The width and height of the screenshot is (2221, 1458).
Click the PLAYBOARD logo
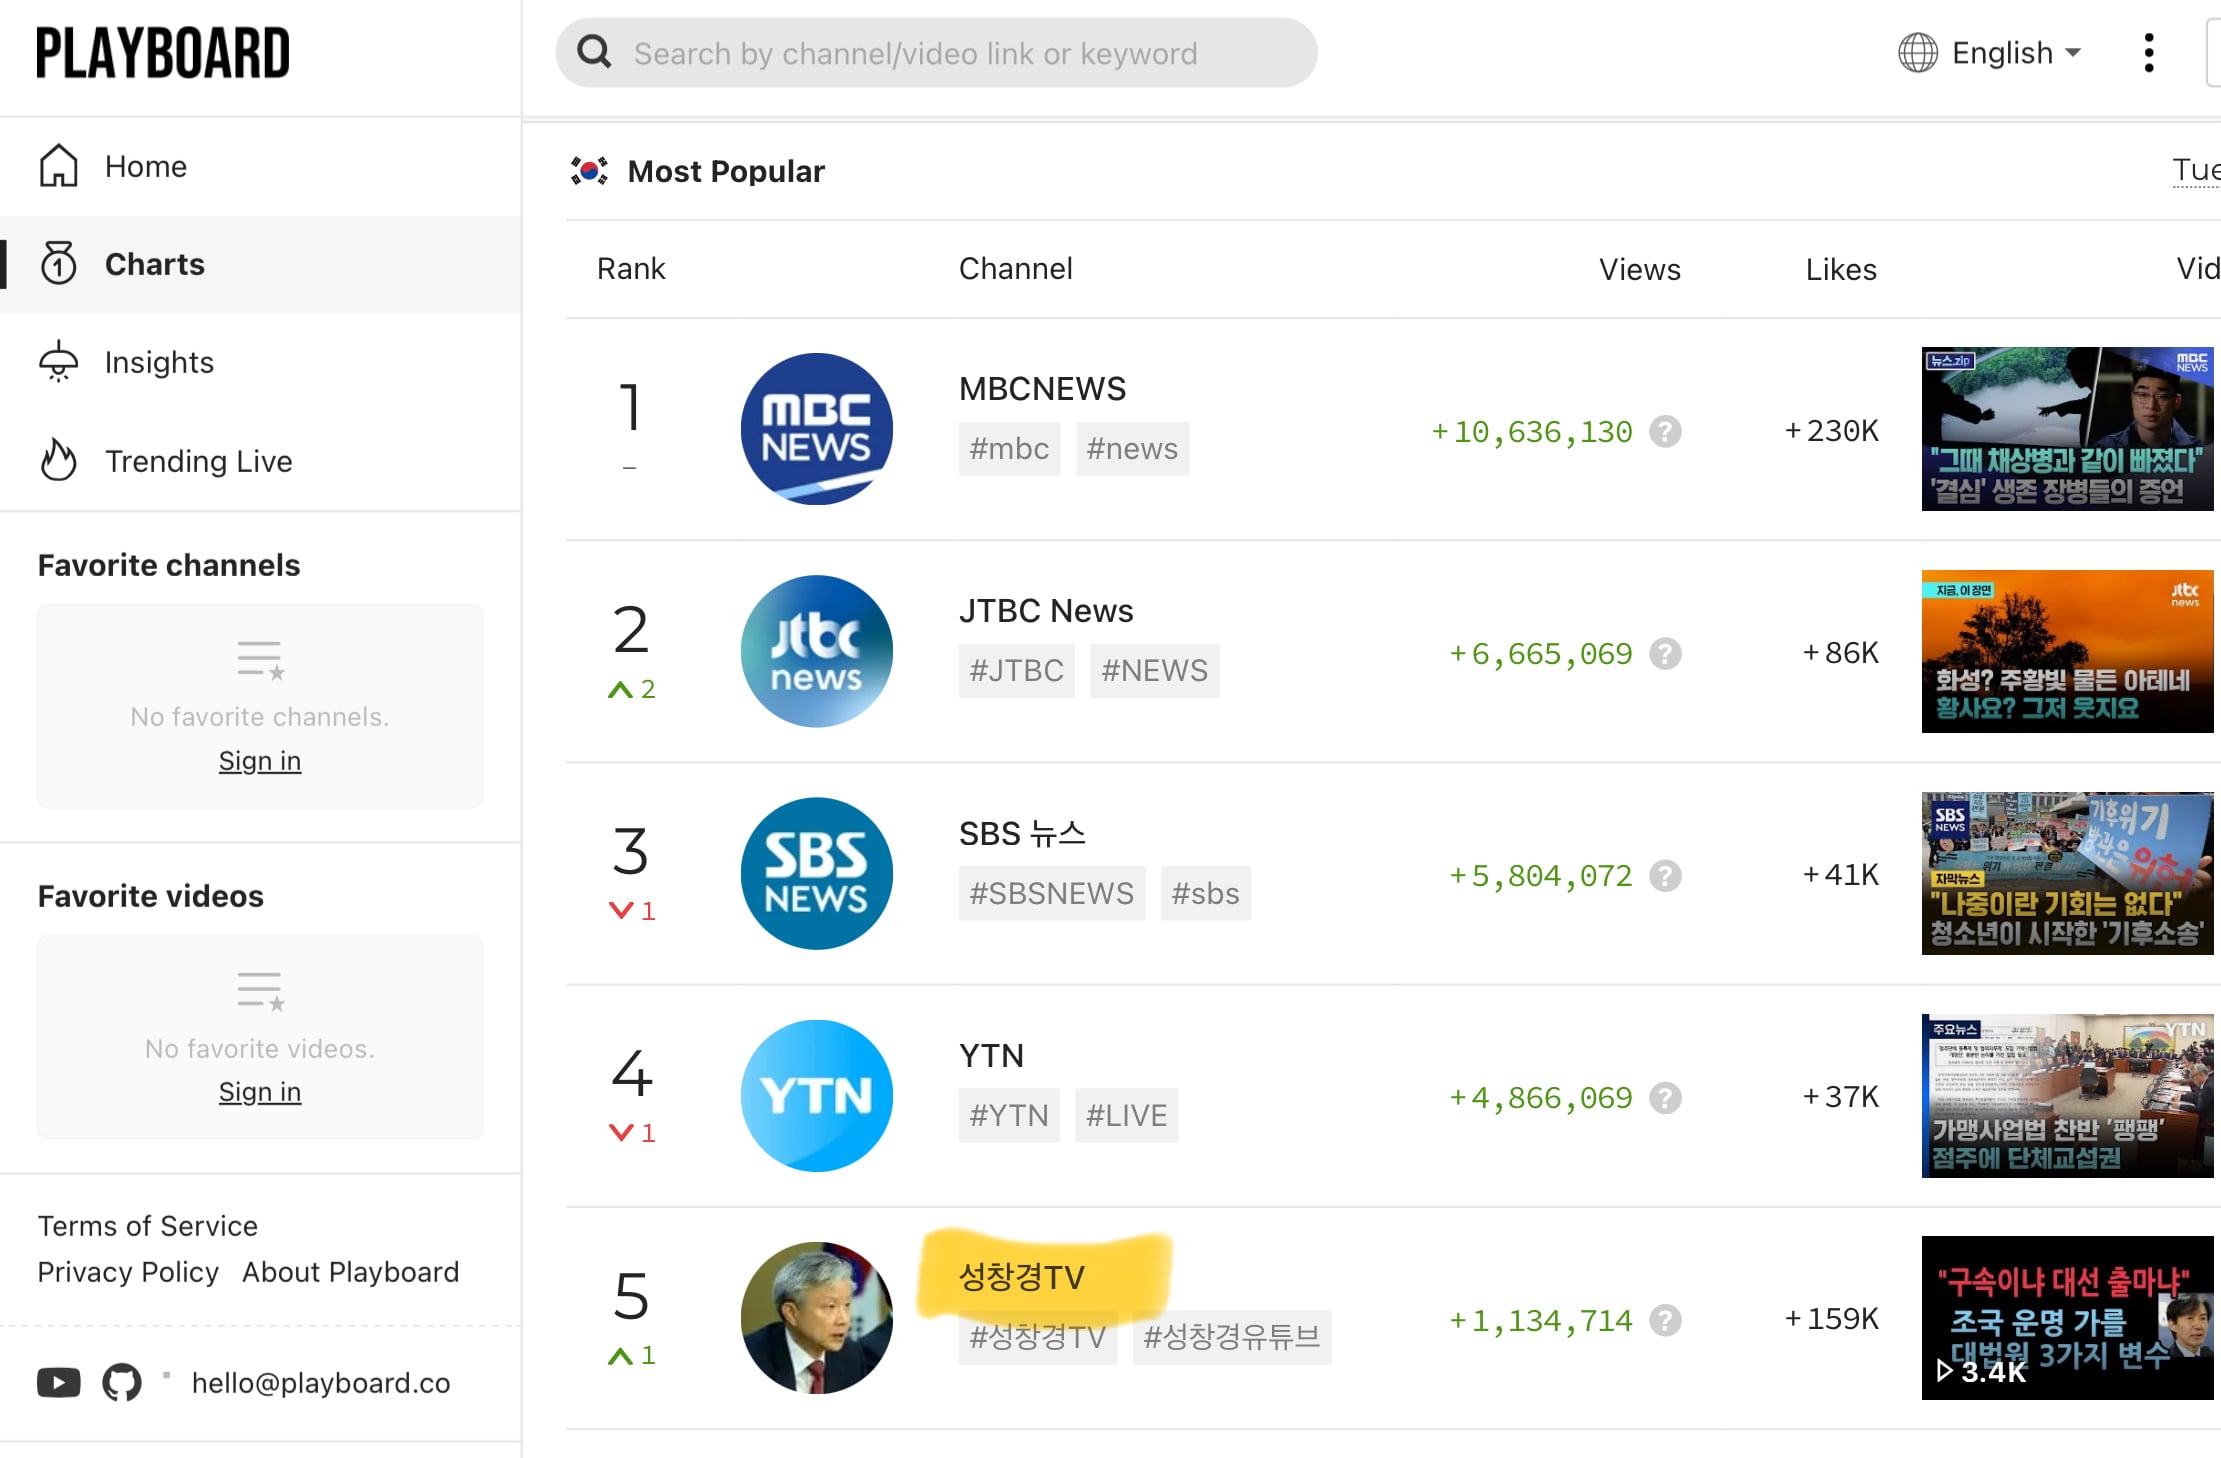coord(163,53)
